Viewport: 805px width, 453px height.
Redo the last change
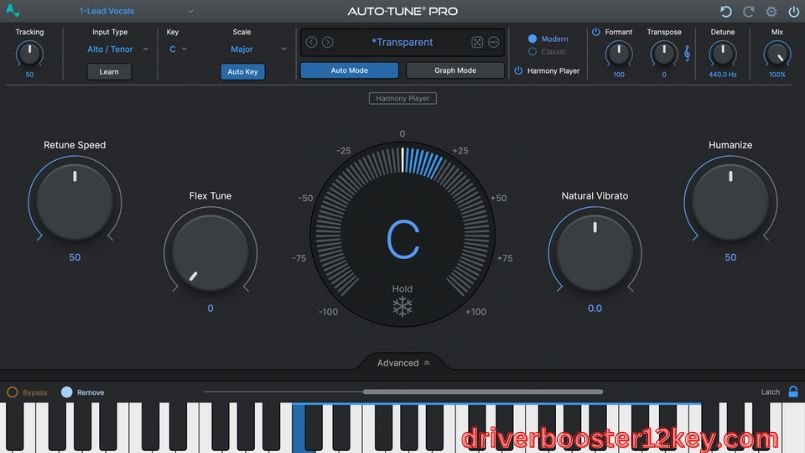point(749,11)
